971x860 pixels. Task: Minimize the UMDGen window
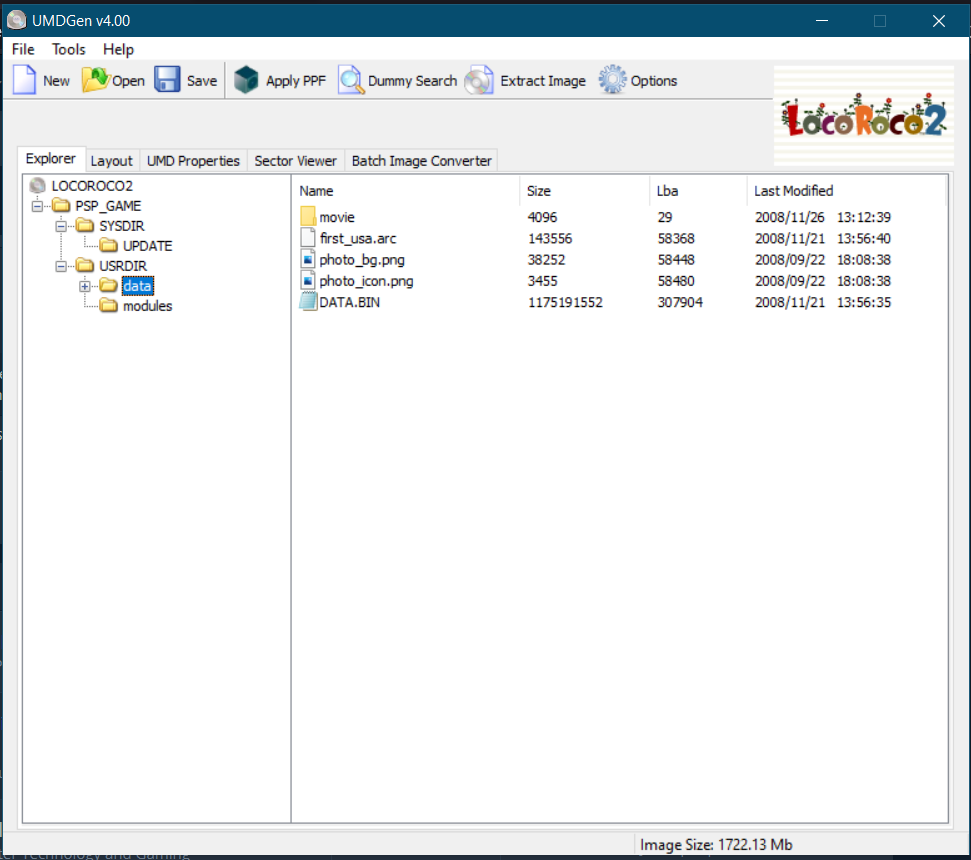point(822,21)
